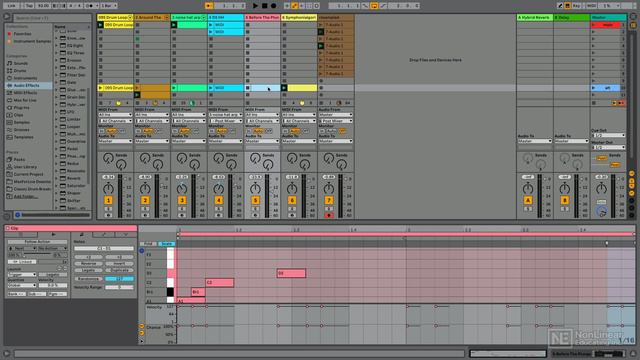Toggle the return A activator button
Viewport: 640px width, 360px height.
[x=528, y=200]
